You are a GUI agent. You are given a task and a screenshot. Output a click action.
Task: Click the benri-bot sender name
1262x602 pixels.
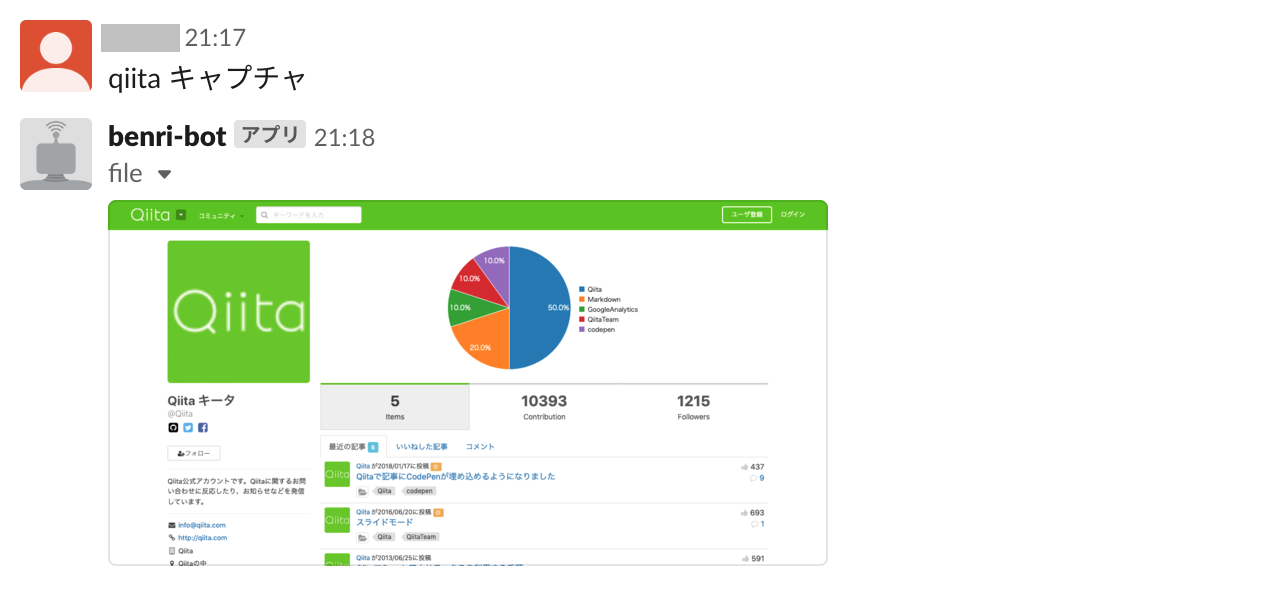click(167, 136)
